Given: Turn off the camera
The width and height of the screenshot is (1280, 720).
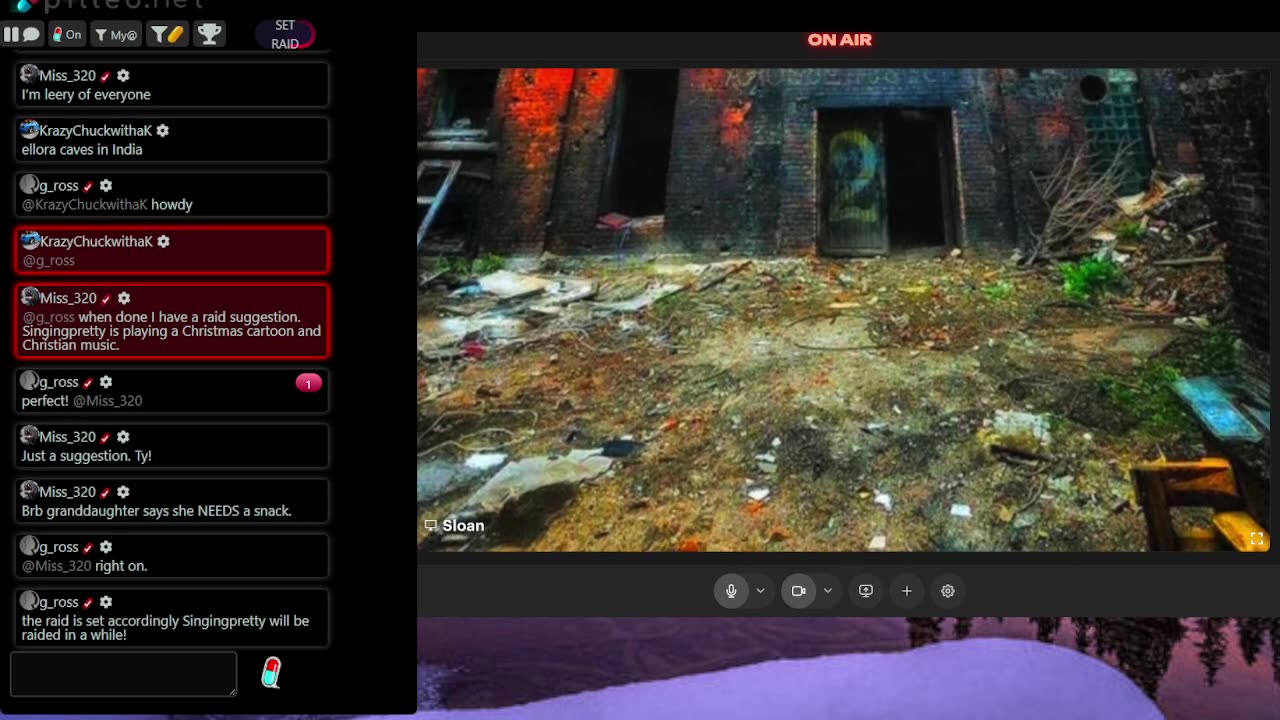Looking at the screenshot, I should click(x=798, y=591).
